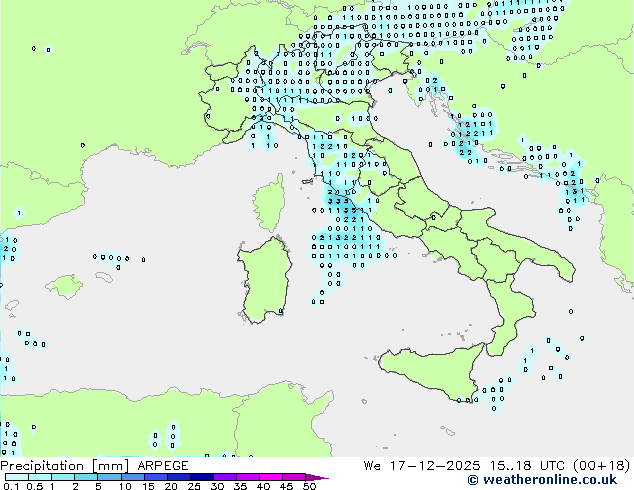Viewport: 634px width, 490px height.
Task: Click on Mallorca island on the map
Action: click(x=64, y=286)
